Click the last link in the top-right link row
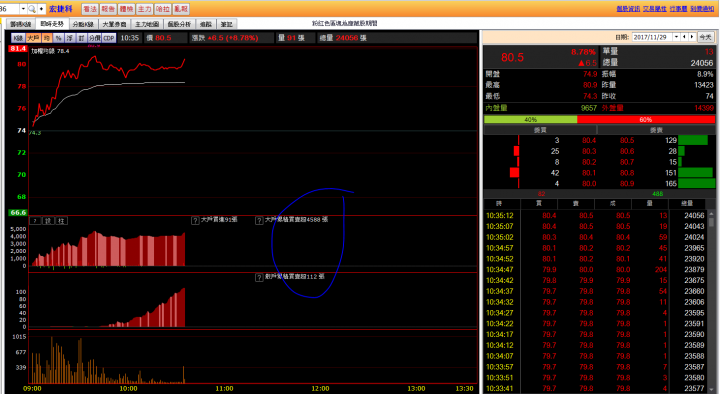The width and height of the screenshot is (720, 394). [x=702, y=9]
